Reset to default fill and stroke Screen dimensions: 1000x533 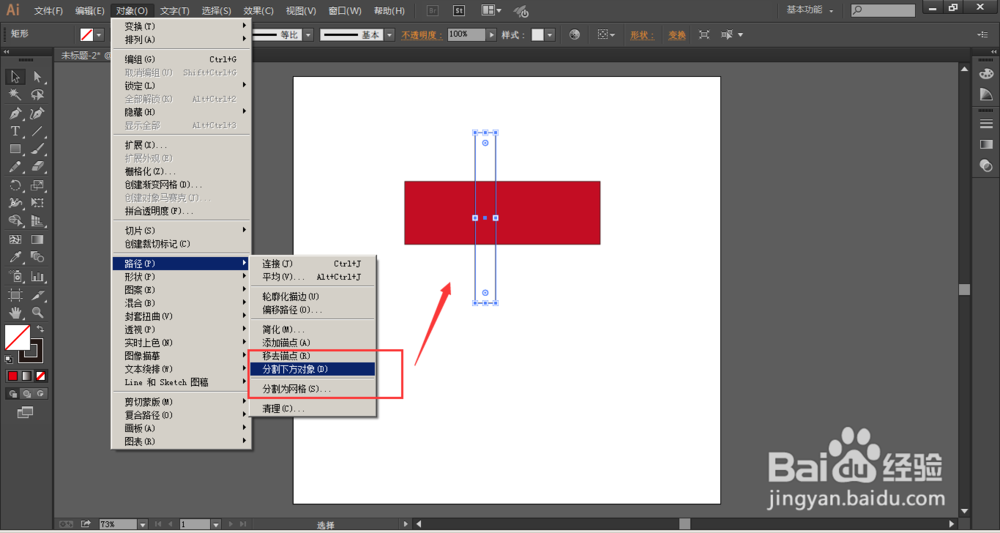point(8,360)
